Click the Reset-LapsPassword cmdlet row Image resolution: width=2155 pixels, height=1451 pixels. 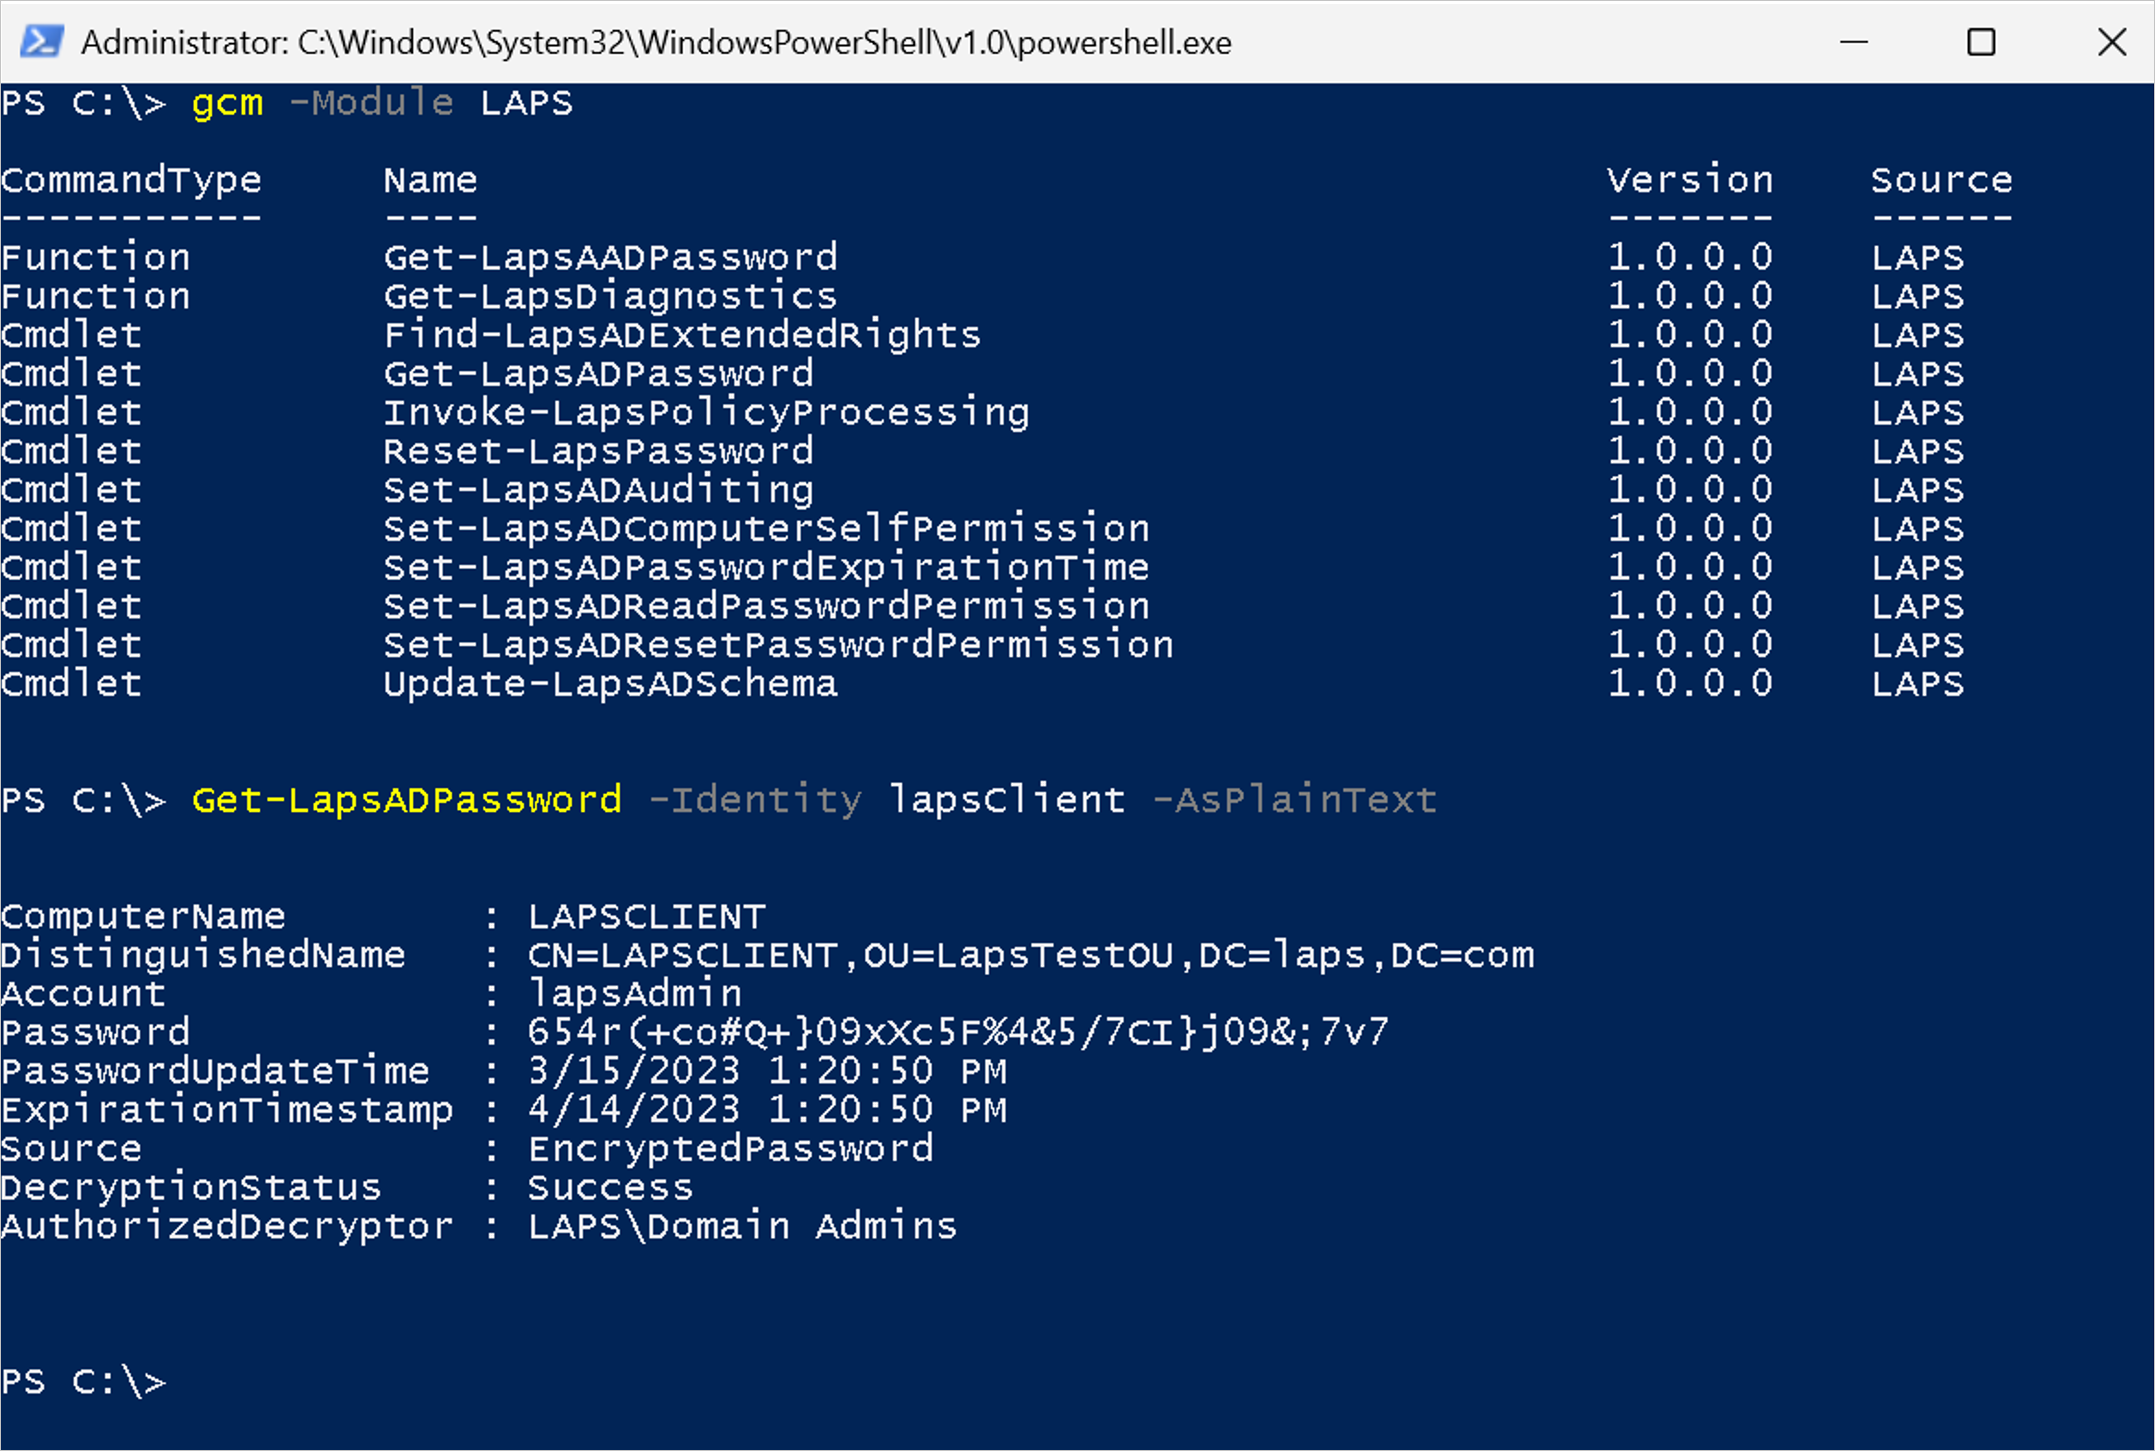(982, 451)
